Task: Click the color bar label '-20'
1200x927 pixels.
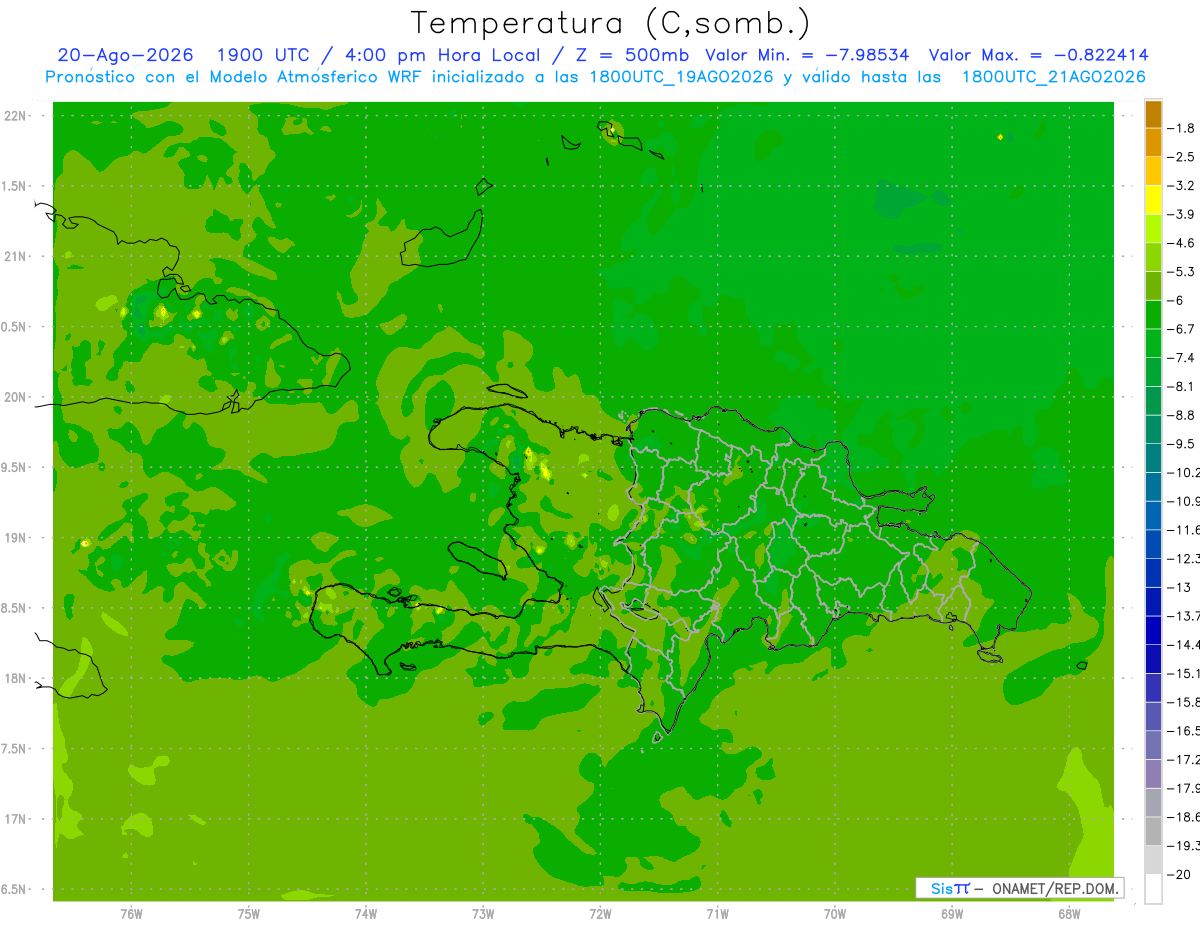Action: pyautogui.click(x=1179, y=874)
